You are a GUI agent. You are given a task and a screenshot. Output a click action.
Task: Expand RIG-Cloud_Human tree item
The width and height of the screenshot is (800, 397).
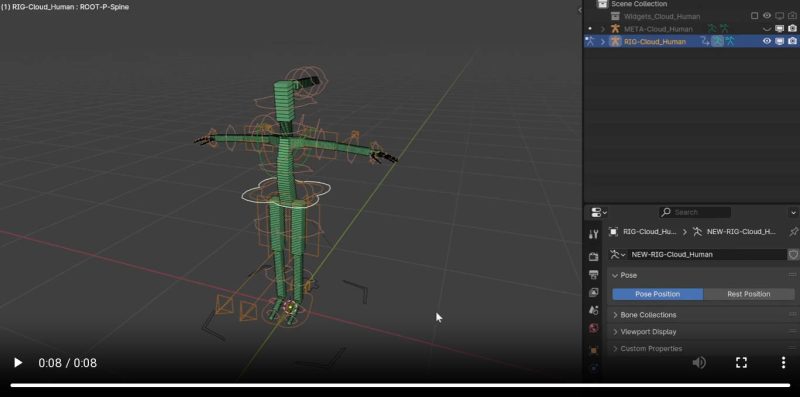tap(603, 42)
